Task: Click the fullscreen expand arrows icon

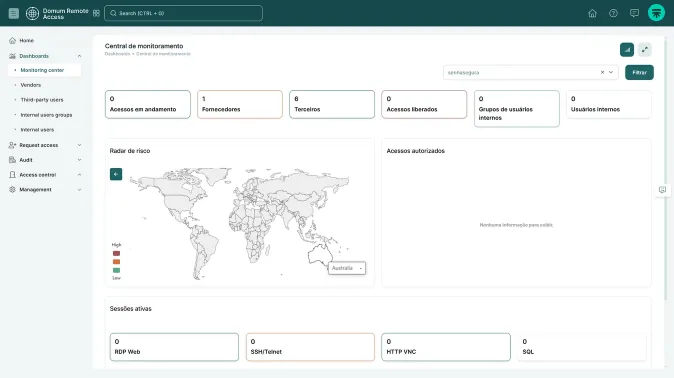Action: (645, 49)
